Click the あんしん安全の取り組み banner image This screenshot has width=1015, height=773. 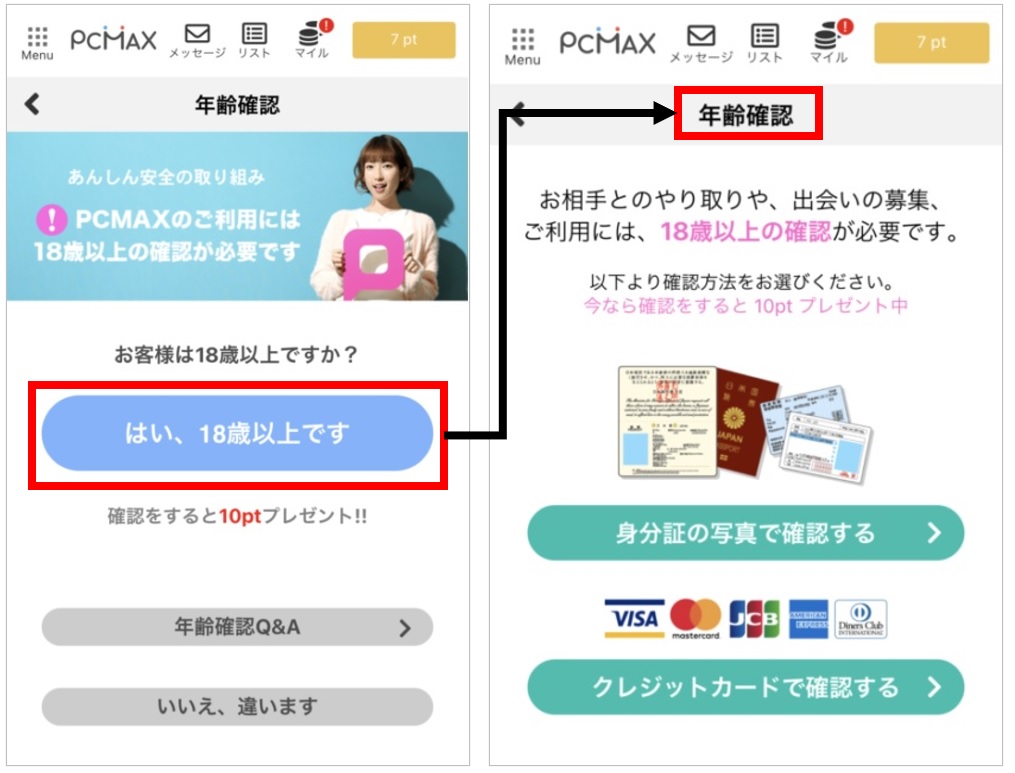coord(237,216)
